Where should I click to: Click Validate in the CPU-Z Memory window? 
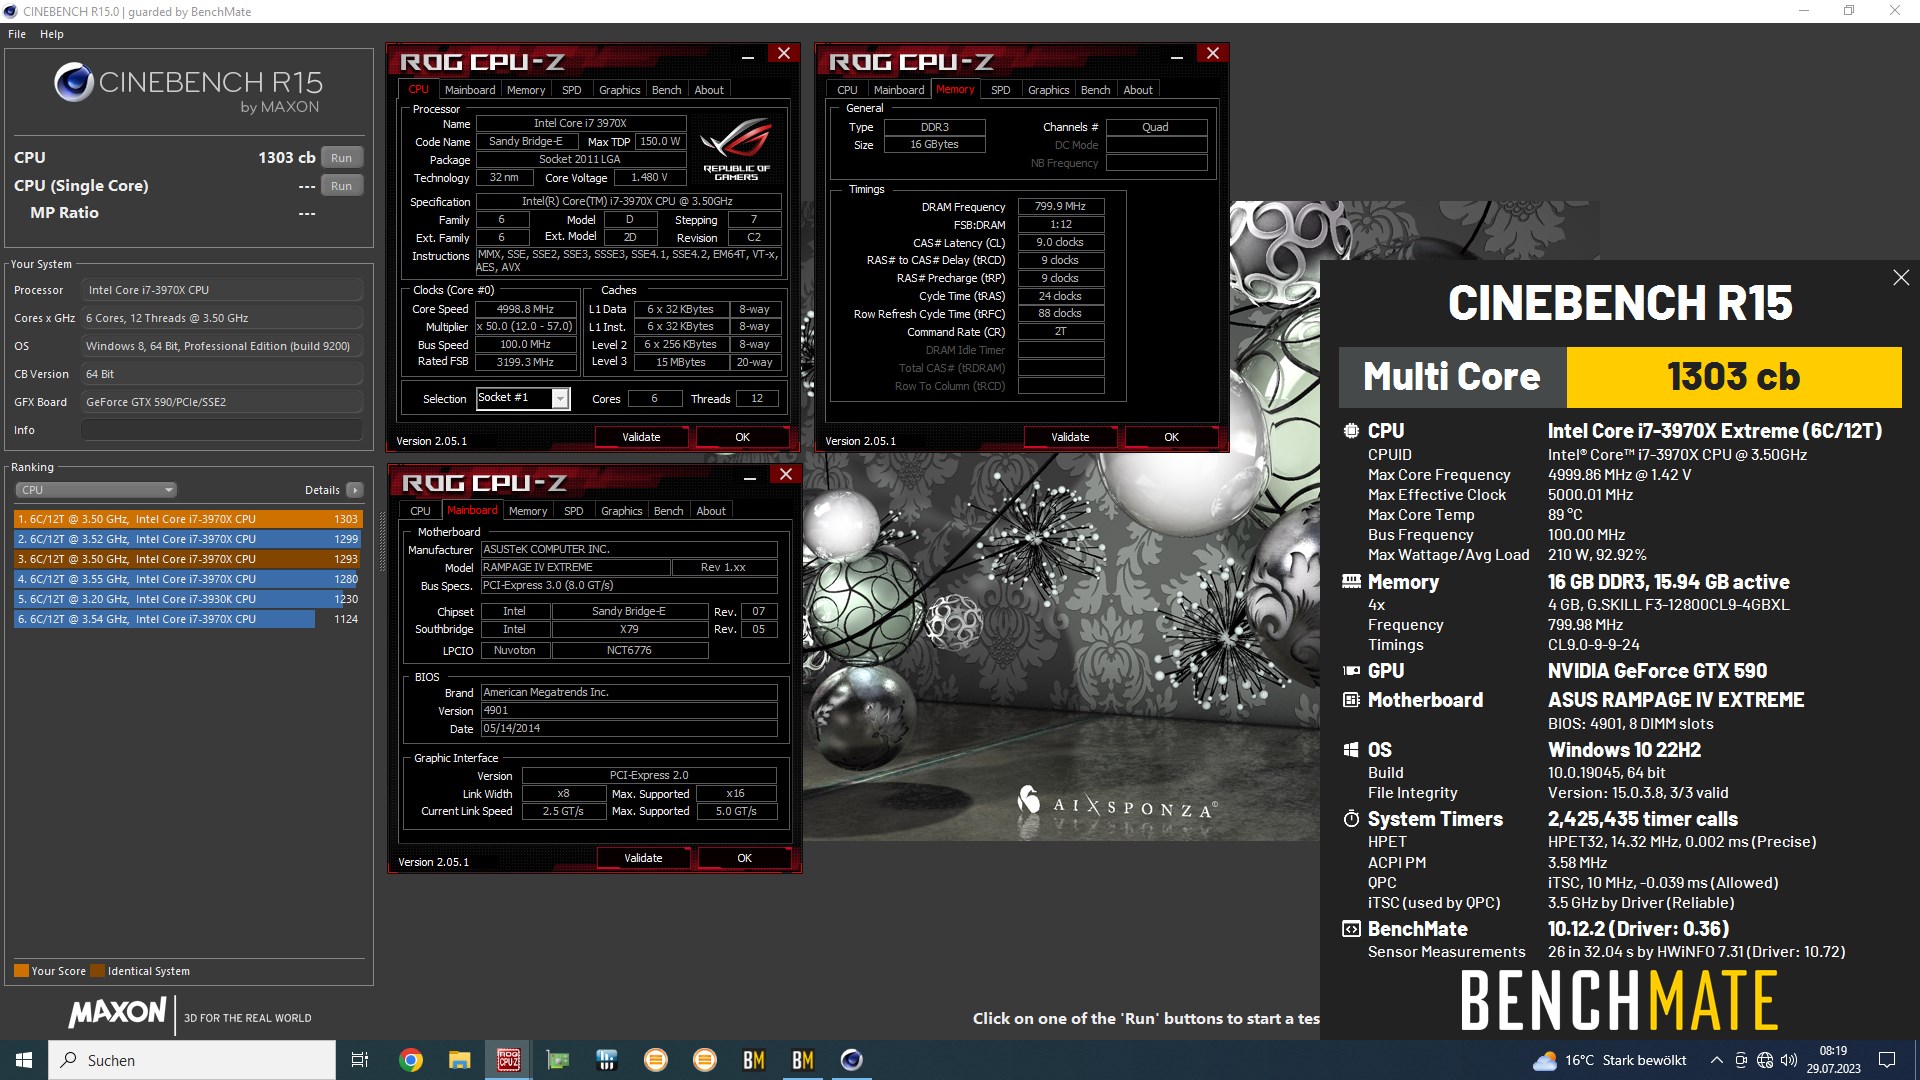click(x=1070, y=437)
